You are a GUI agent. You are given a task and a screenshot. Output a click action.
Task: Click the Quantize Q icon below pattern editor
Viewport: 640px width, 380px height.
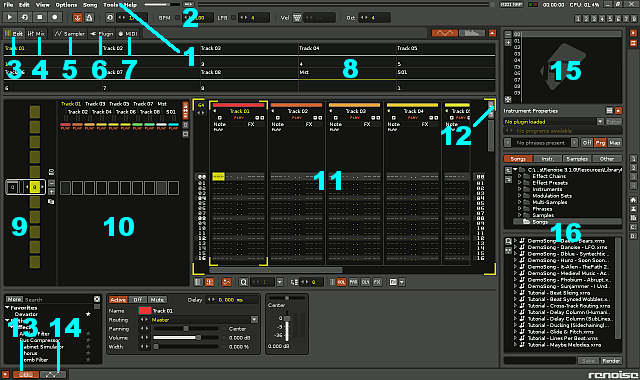click(x=243, y=282)
